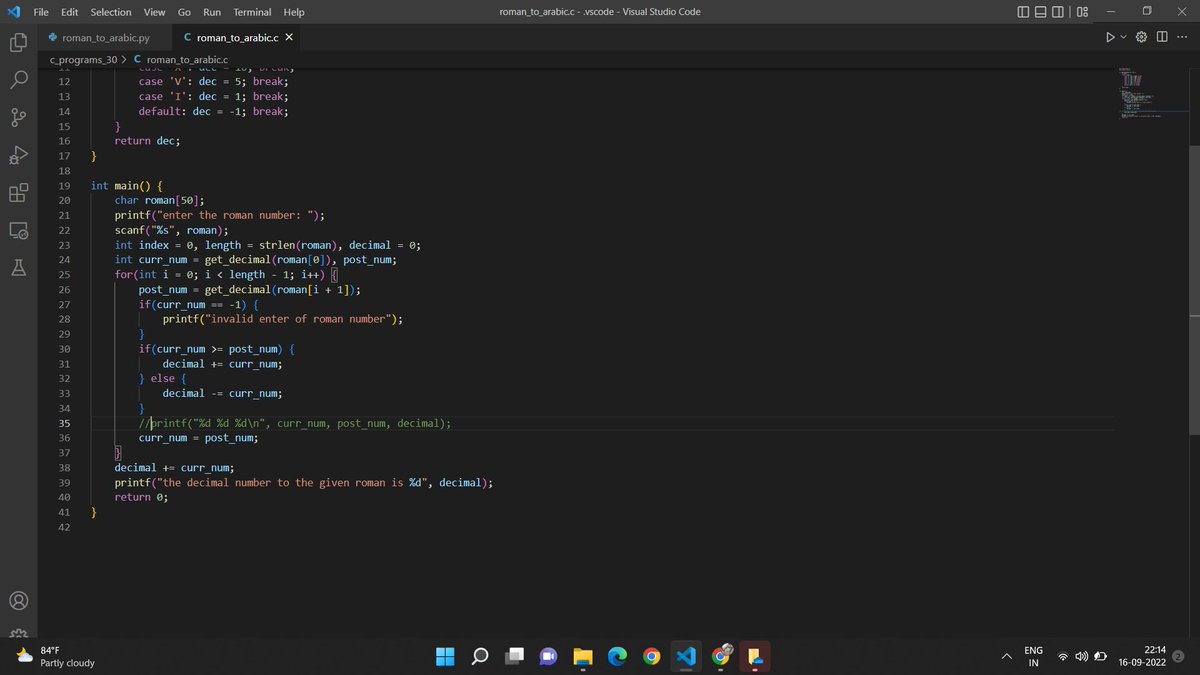
Task: Open File Explorer from taskbar
Action: [x=583, y=656]
